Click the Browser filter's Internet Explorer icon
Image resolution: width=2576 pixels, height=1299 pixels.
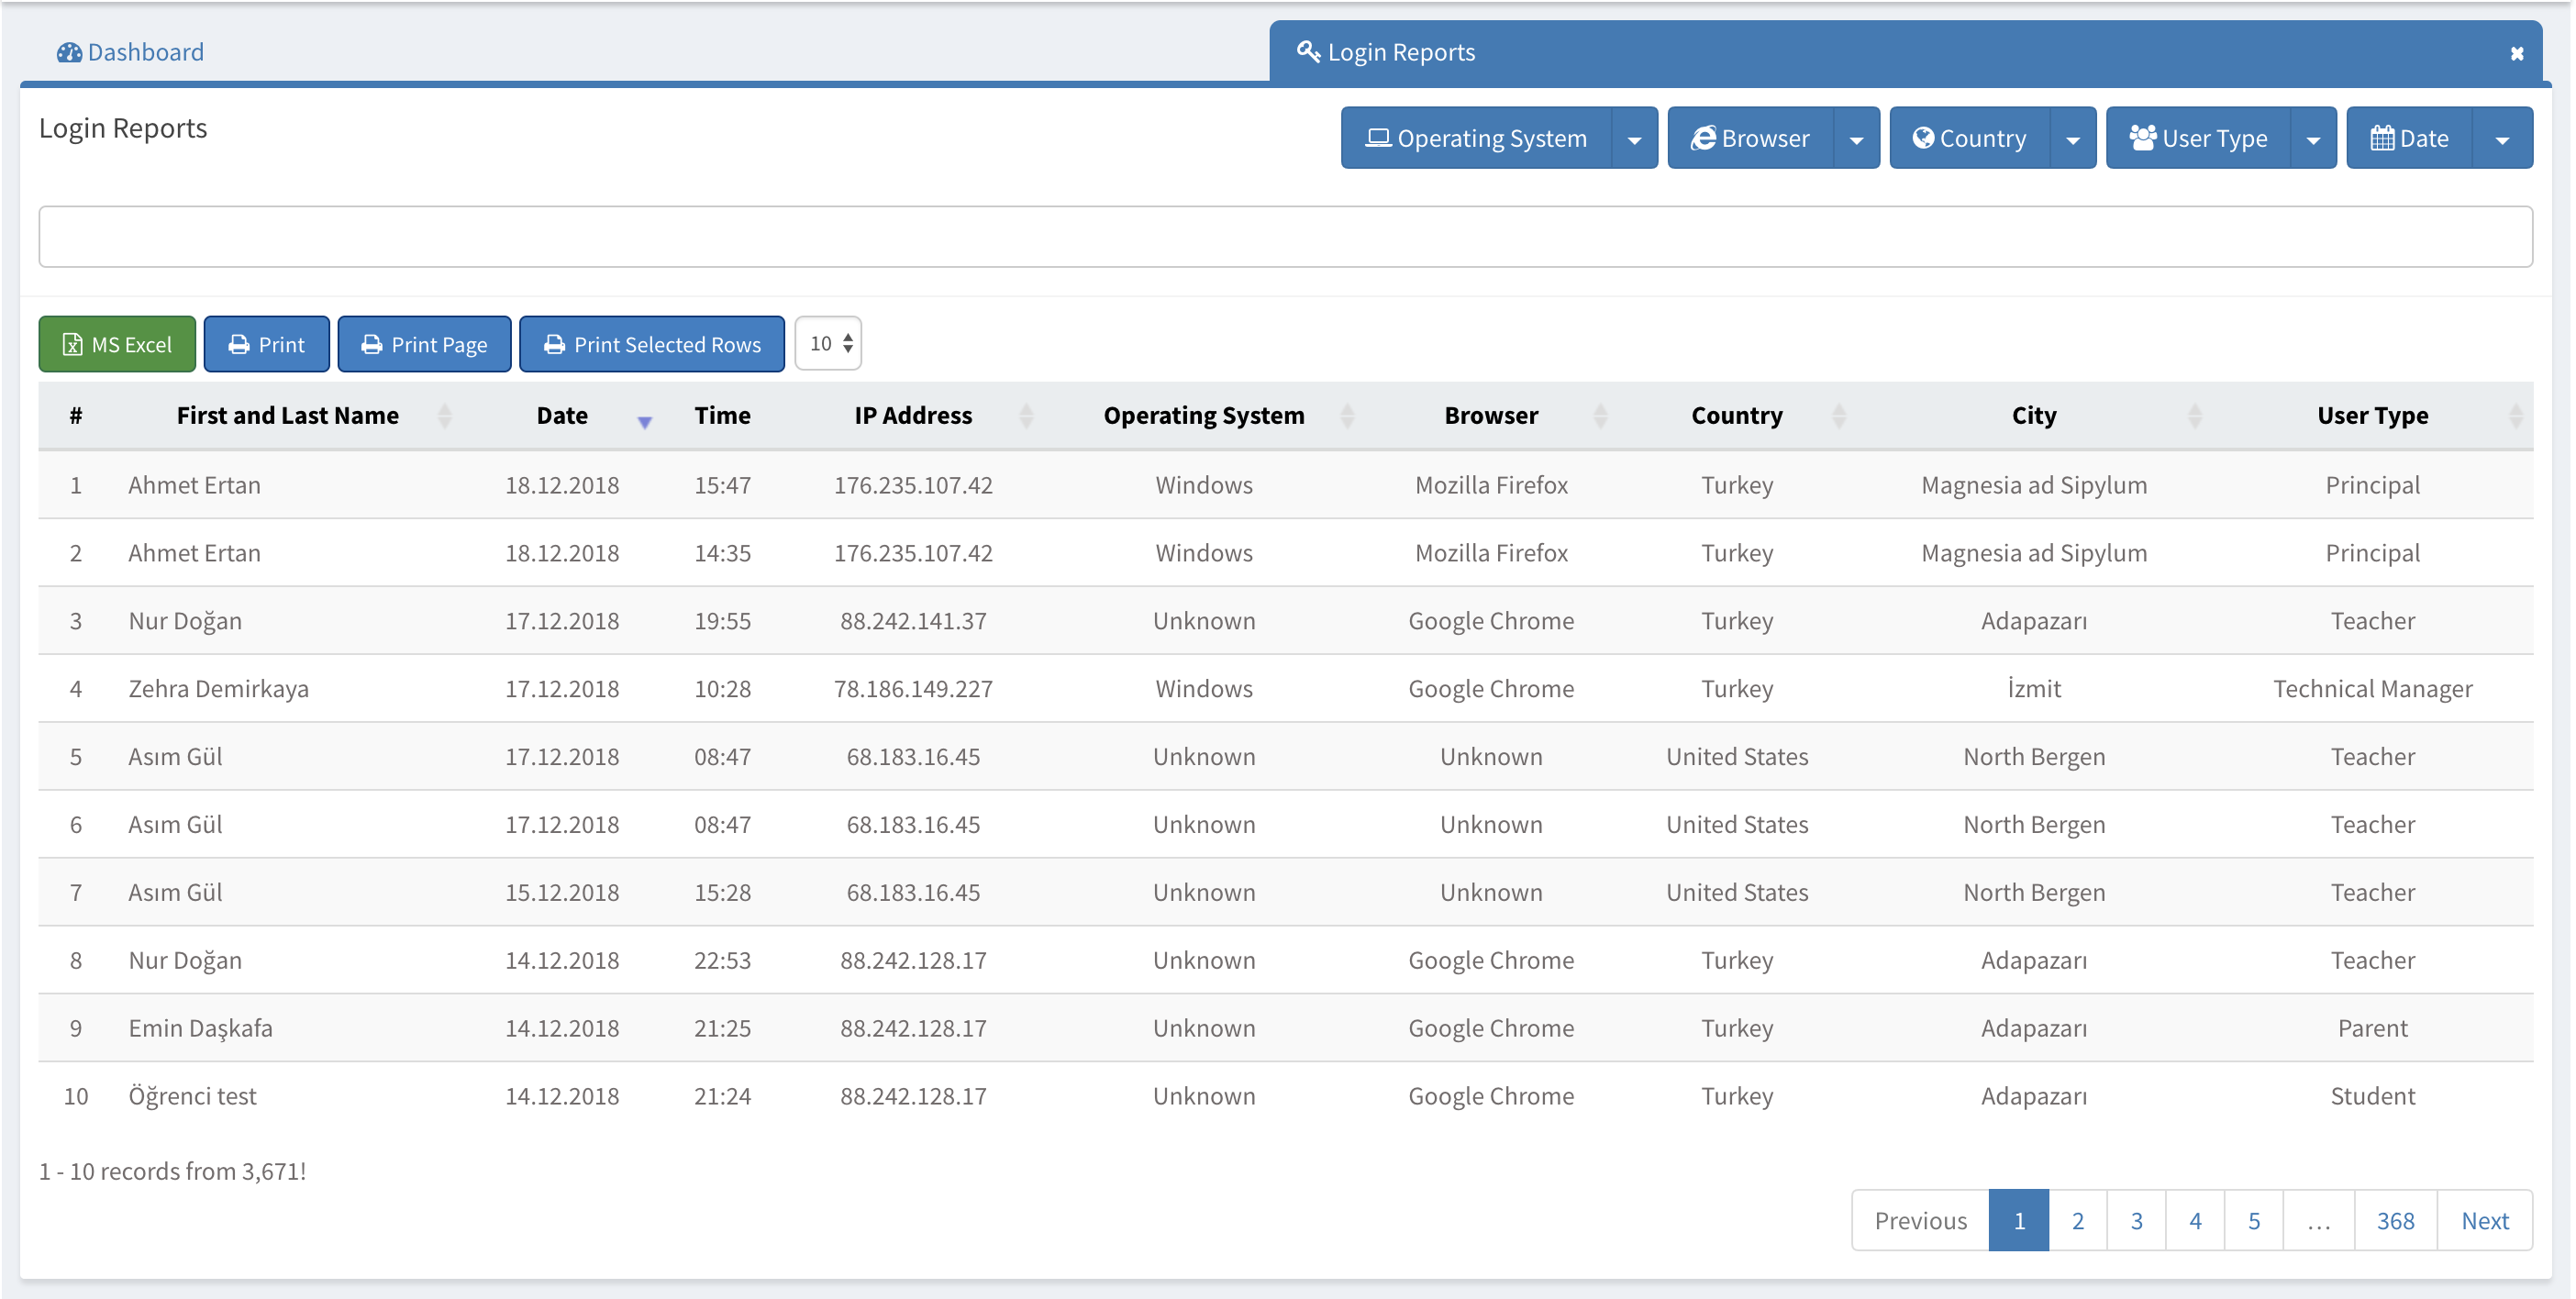1703,138
